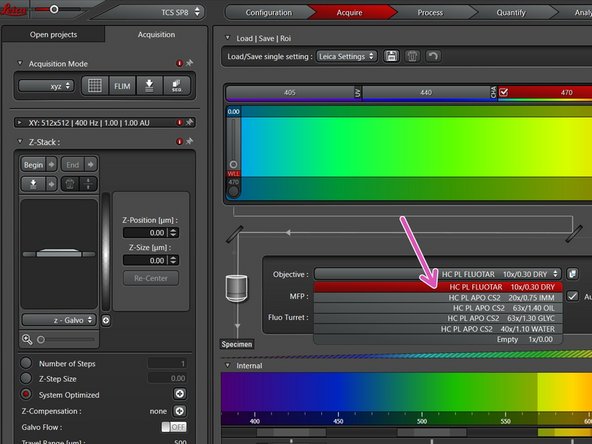Open the z - Galvo dropdown
Image resolution: width=592 pixels, height=444 pixels.
[x=59, y=320]
